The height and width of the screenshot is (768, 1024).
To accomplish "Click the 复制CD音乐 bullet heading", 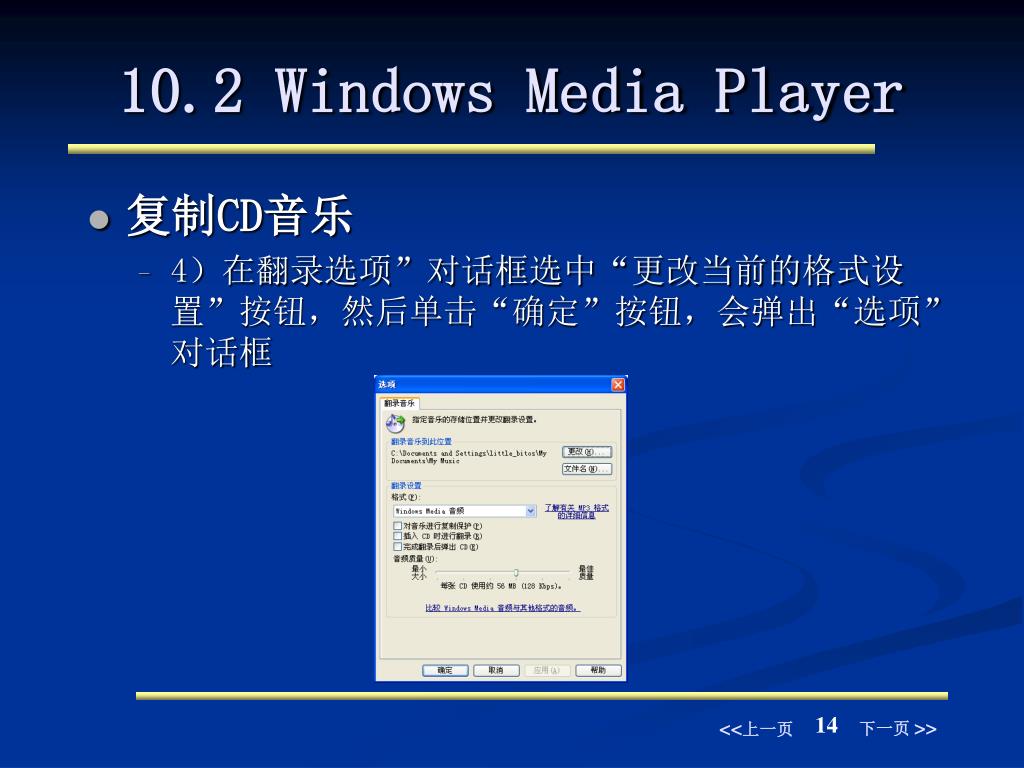I will [240, 216].
